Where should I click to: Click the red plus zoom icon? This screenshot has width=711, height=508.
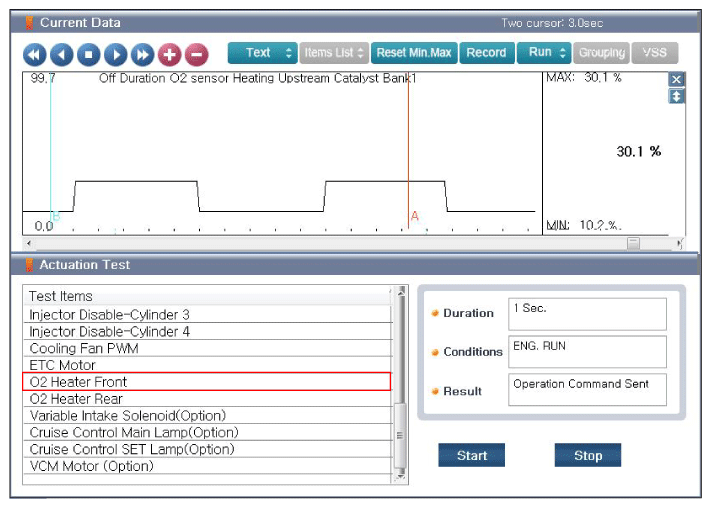pyautogui.click(x=170, y=54)
